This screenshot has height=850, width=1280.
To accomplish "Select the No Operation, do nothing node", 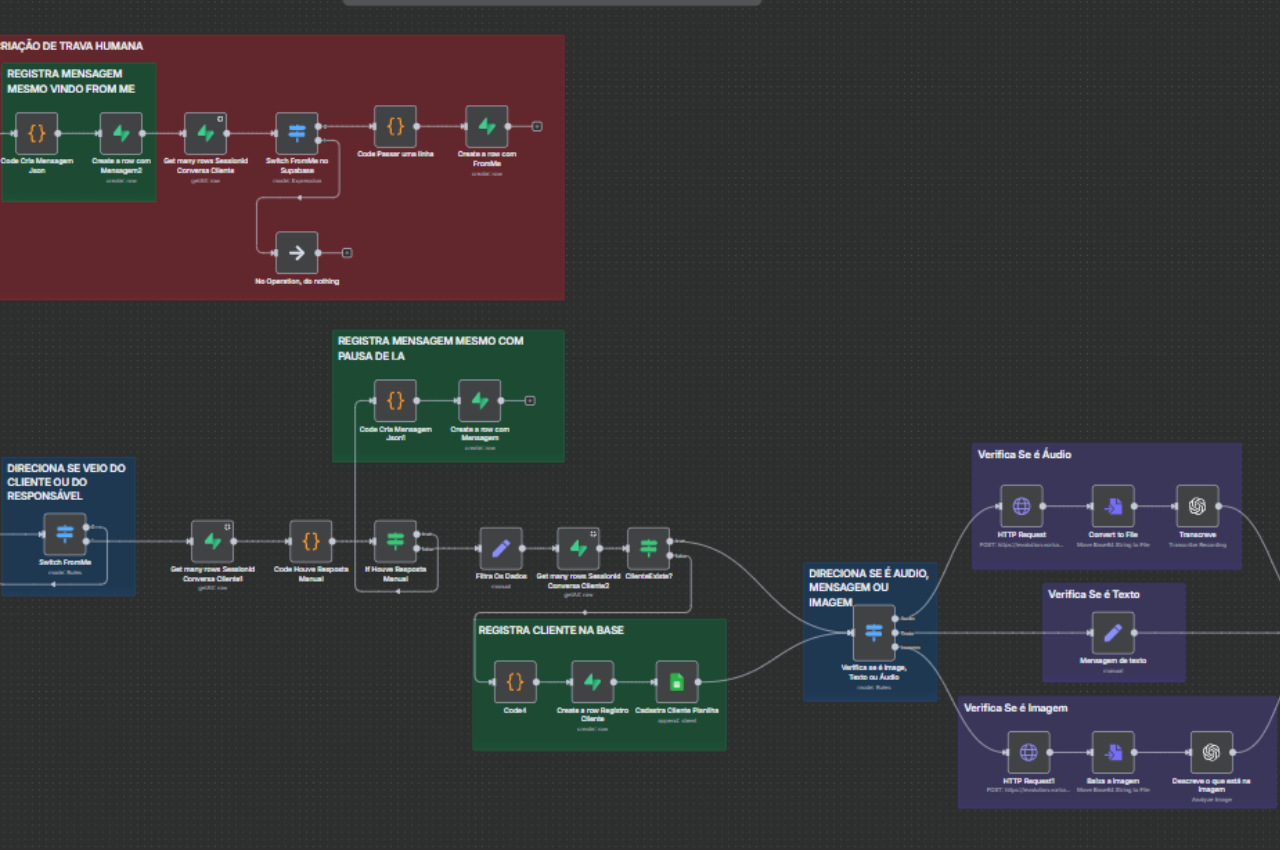I will click(296, 253).
